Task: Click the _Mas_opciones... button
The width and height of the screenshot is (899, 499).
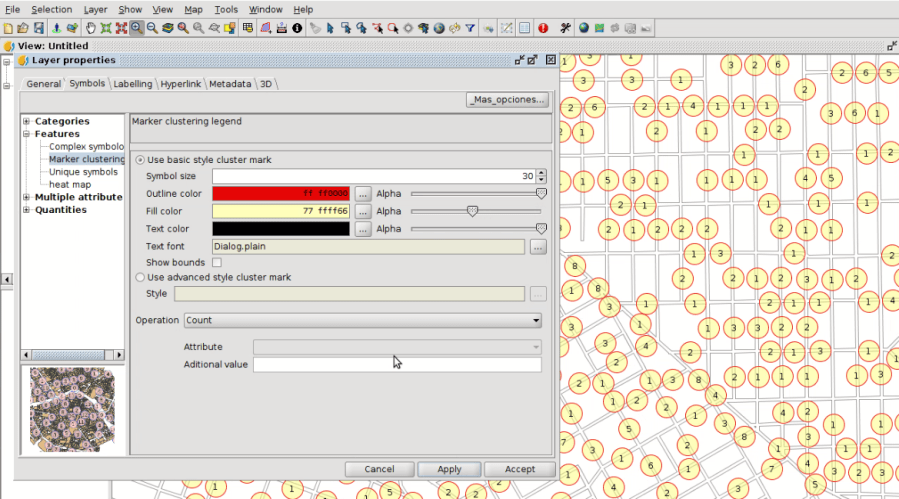Action: pyautogui.click(x=507, y=100)
